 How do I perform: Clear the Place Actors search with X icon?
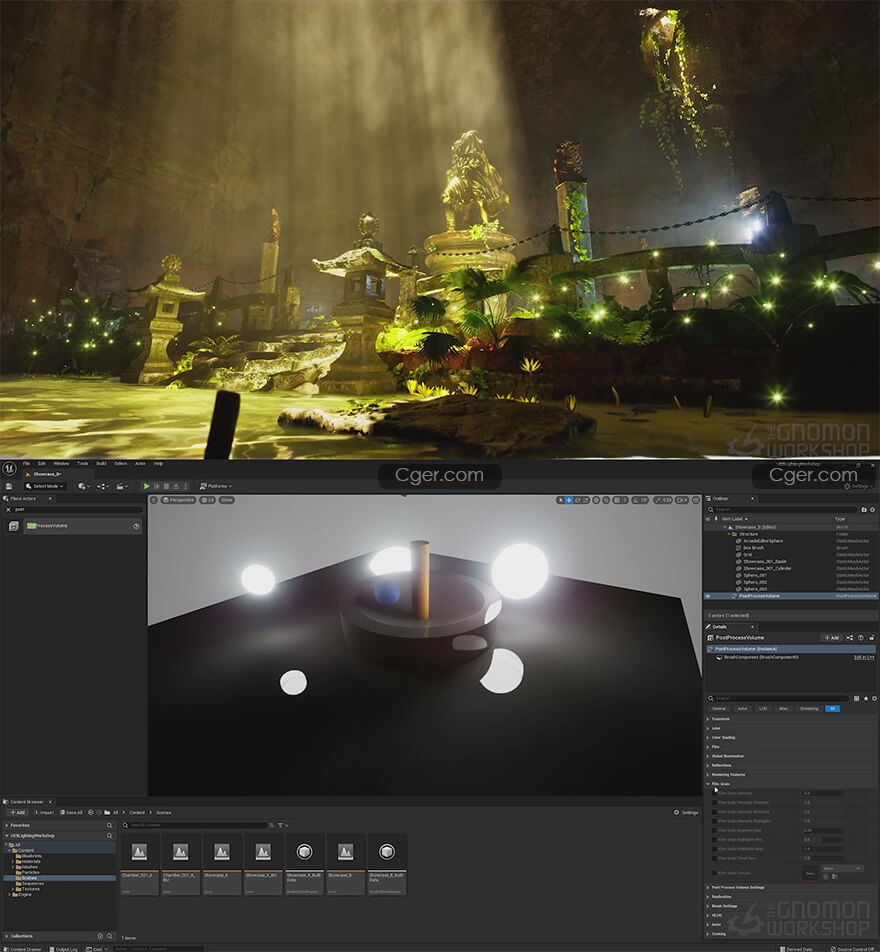pyautogui.click(x=8, y=509)
